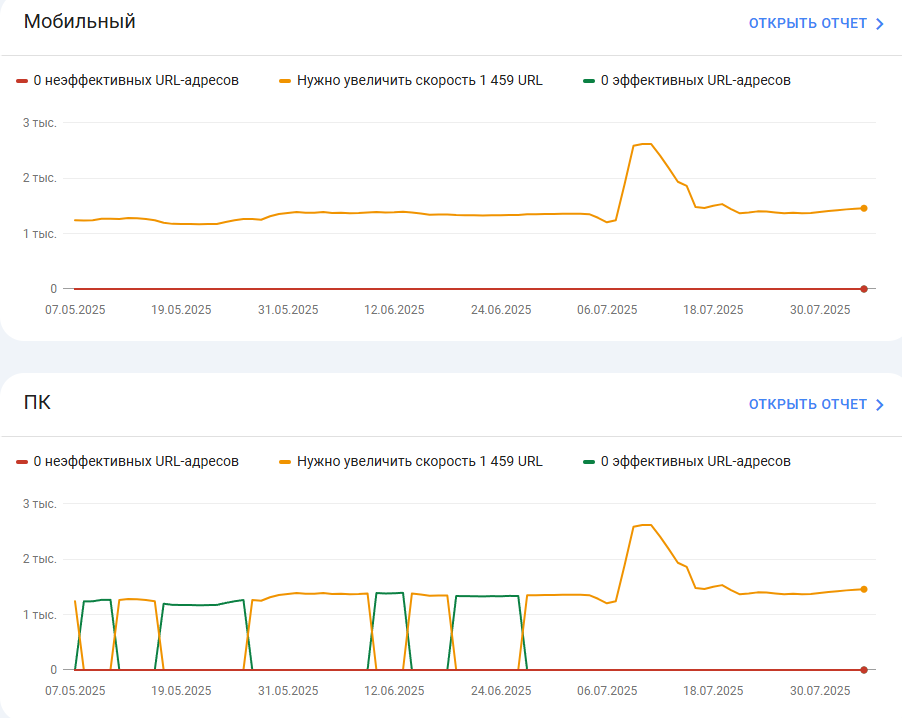This screenshot has height=718, width=902.
Task: Click red endpoint dot on ПК chart
Action: click(x=863, y=670)
